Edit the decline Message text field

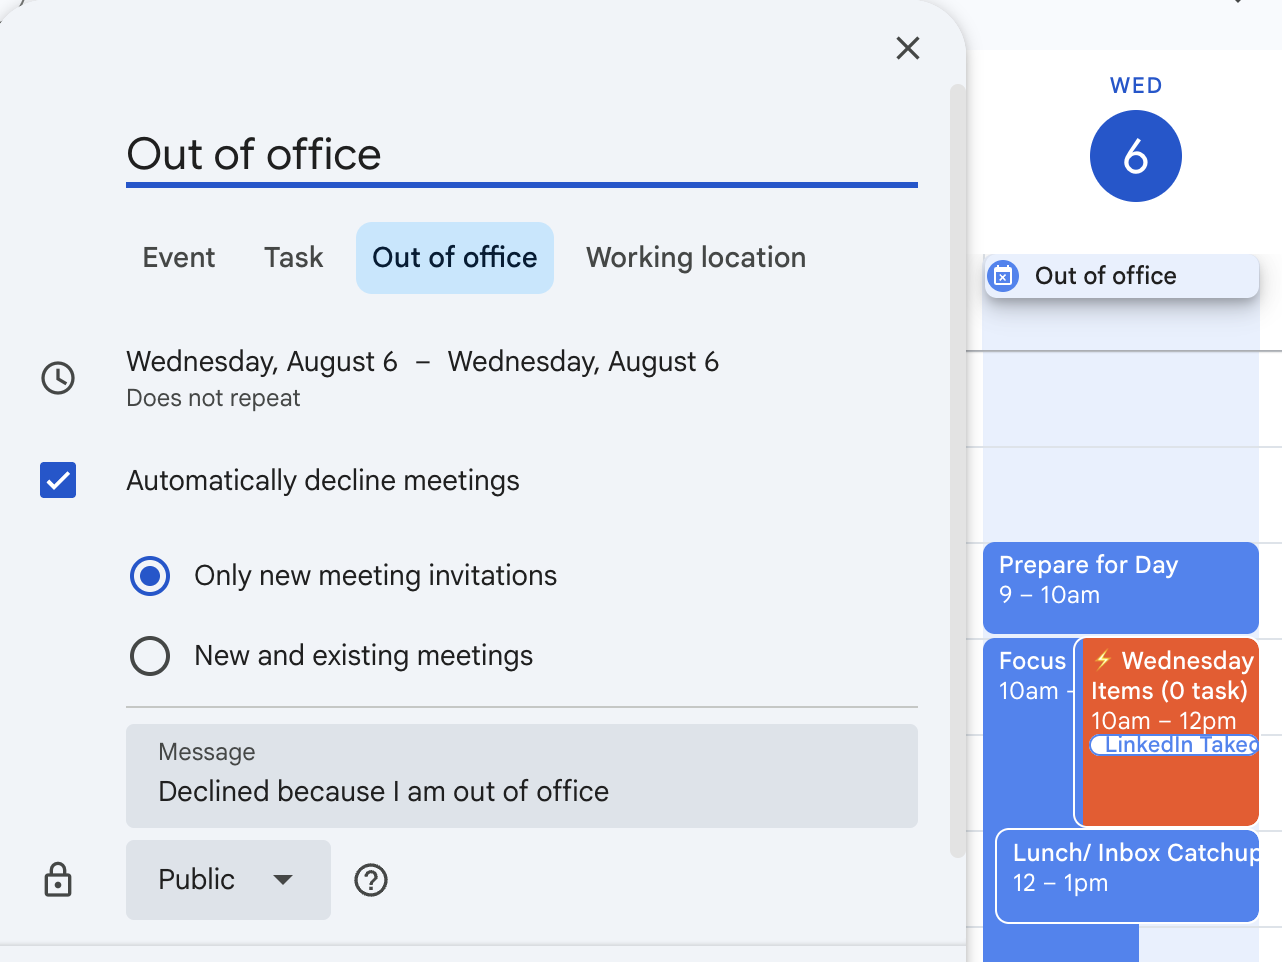(521, 790)
